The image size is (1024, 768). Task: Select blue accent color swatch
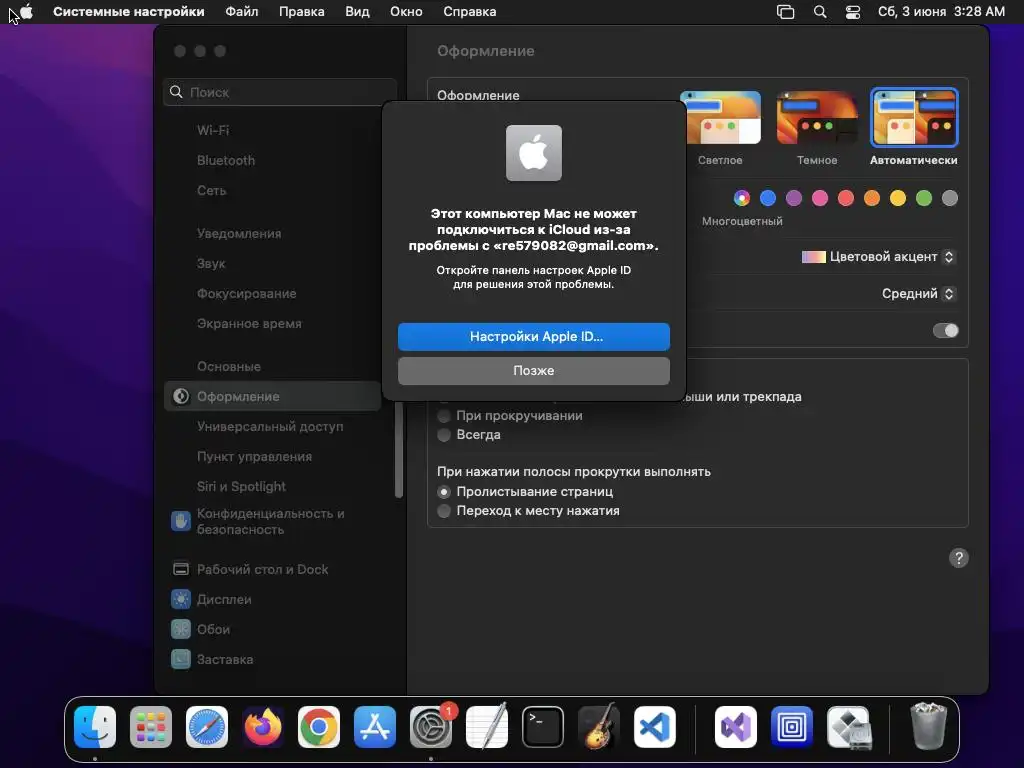click(x=768, y=198)
